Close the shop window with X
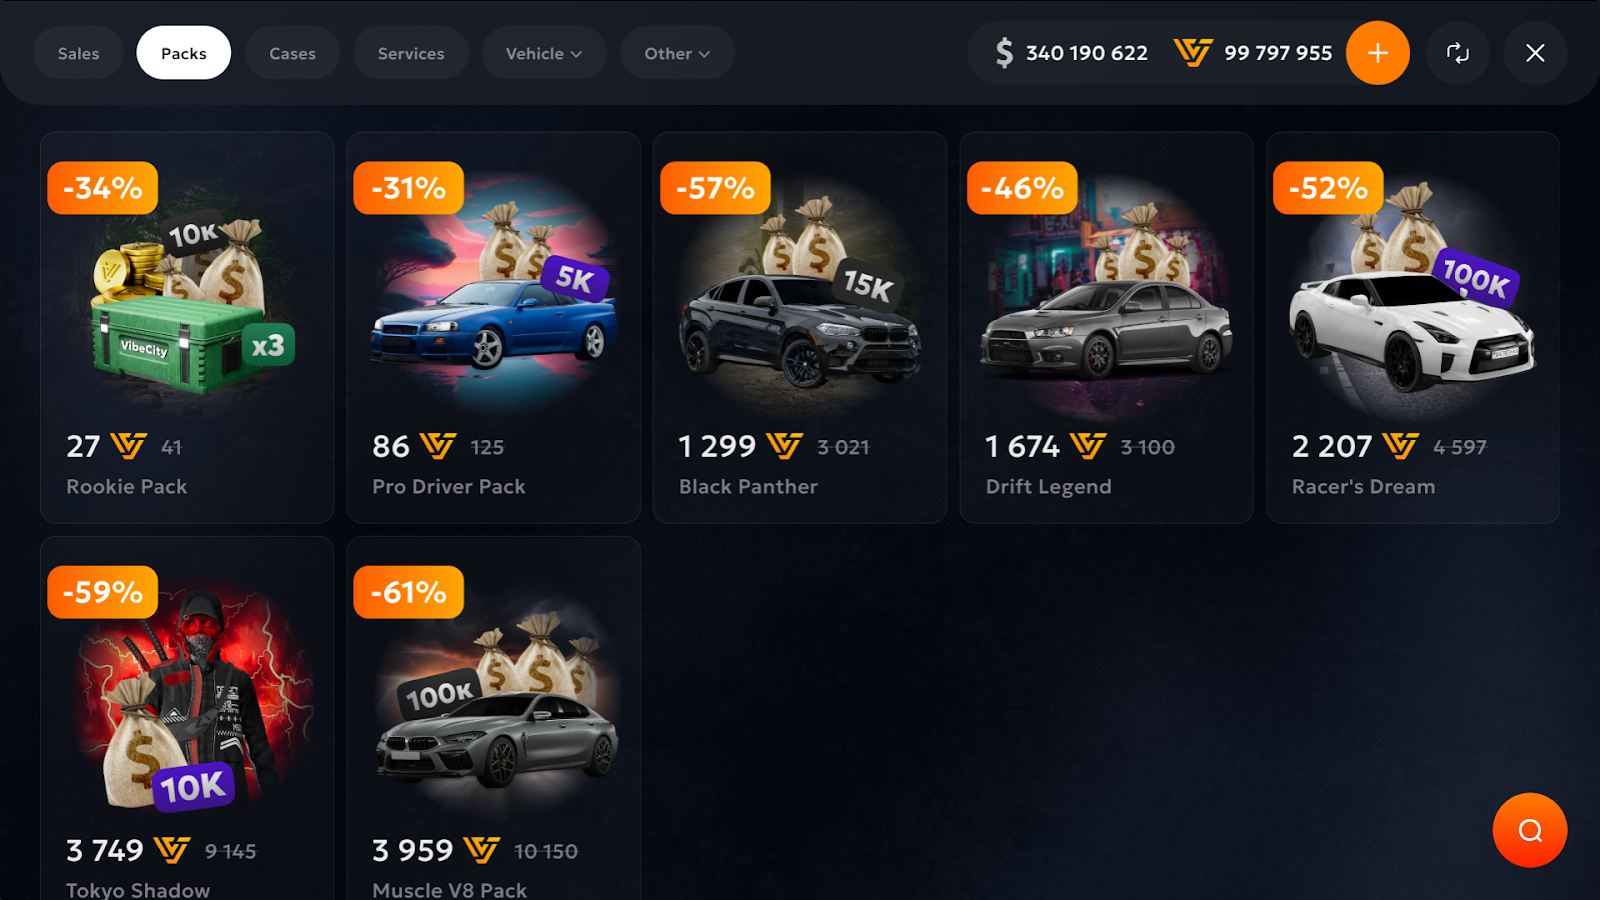 coord(1535,53)
